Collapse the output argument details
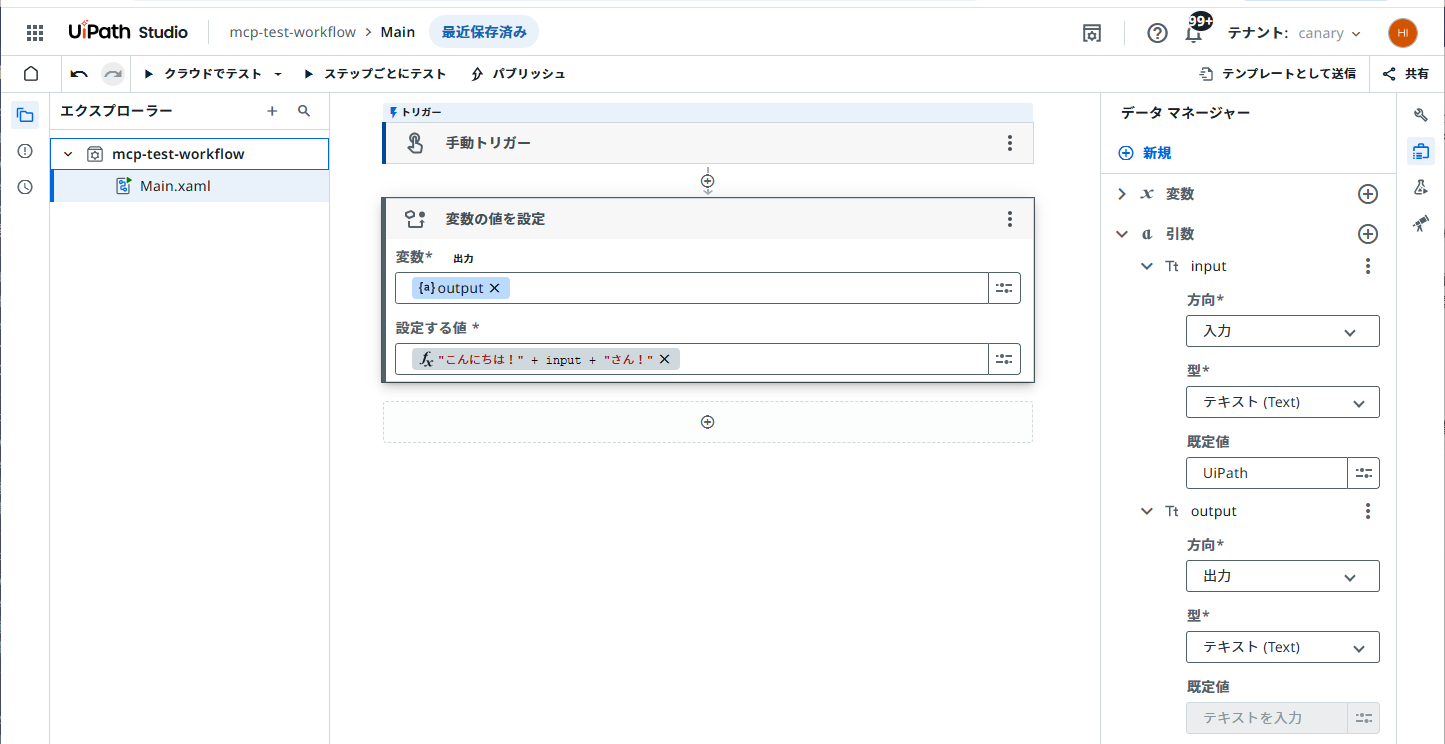This screenshot has width=1445, height=744. coord(1147,511)
